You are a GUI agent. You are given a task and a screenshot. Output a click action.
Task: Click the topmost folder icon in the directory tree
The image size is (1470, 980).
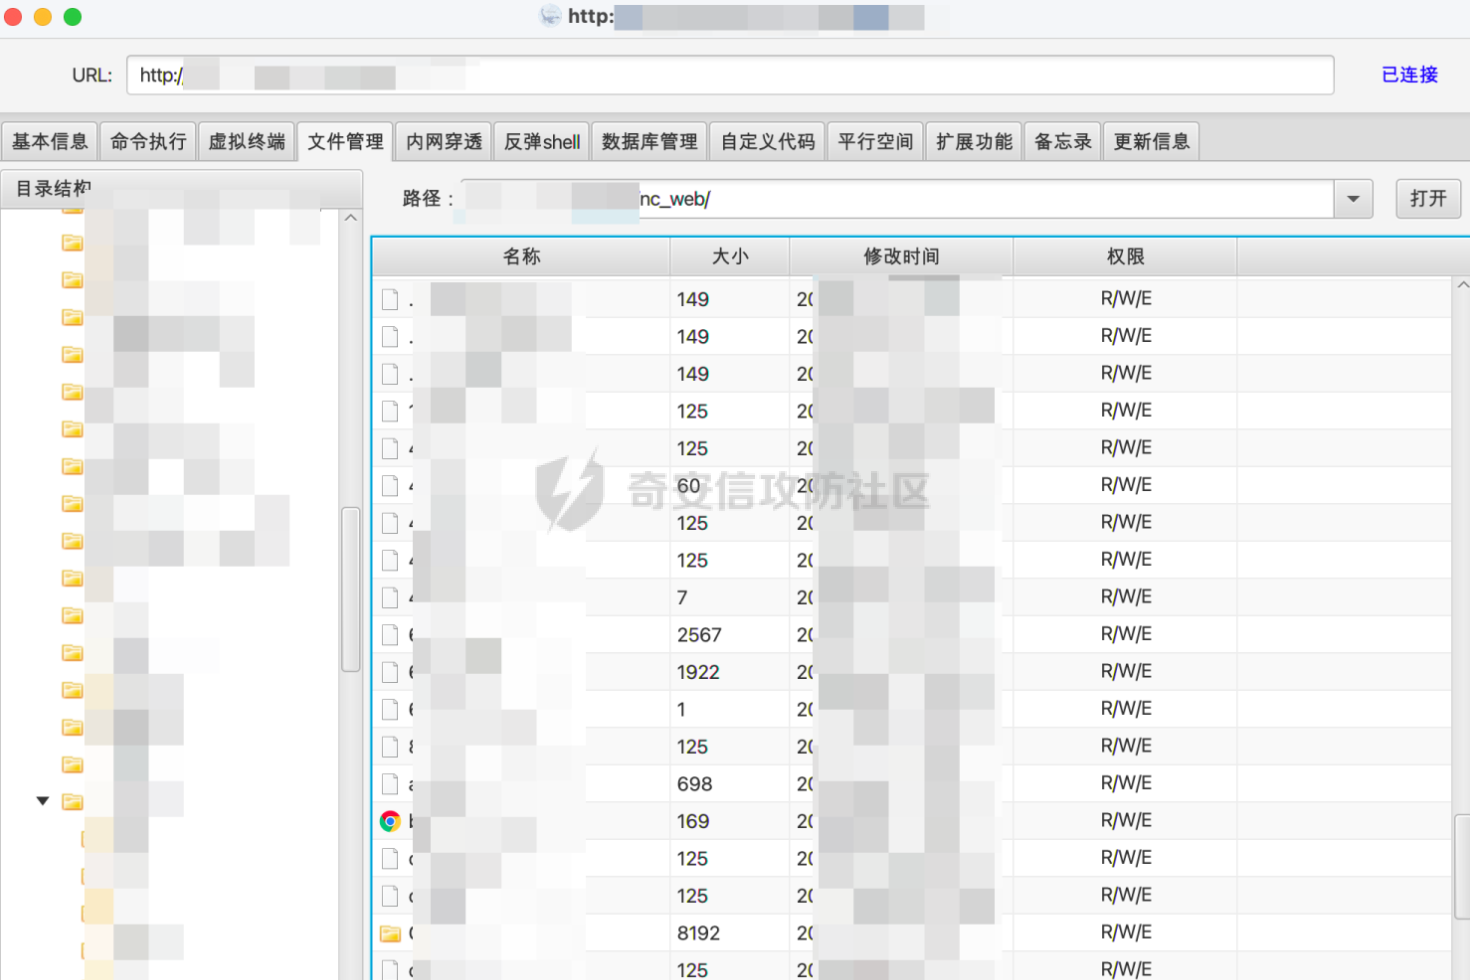pyautogui.click(x=72, y=242)
